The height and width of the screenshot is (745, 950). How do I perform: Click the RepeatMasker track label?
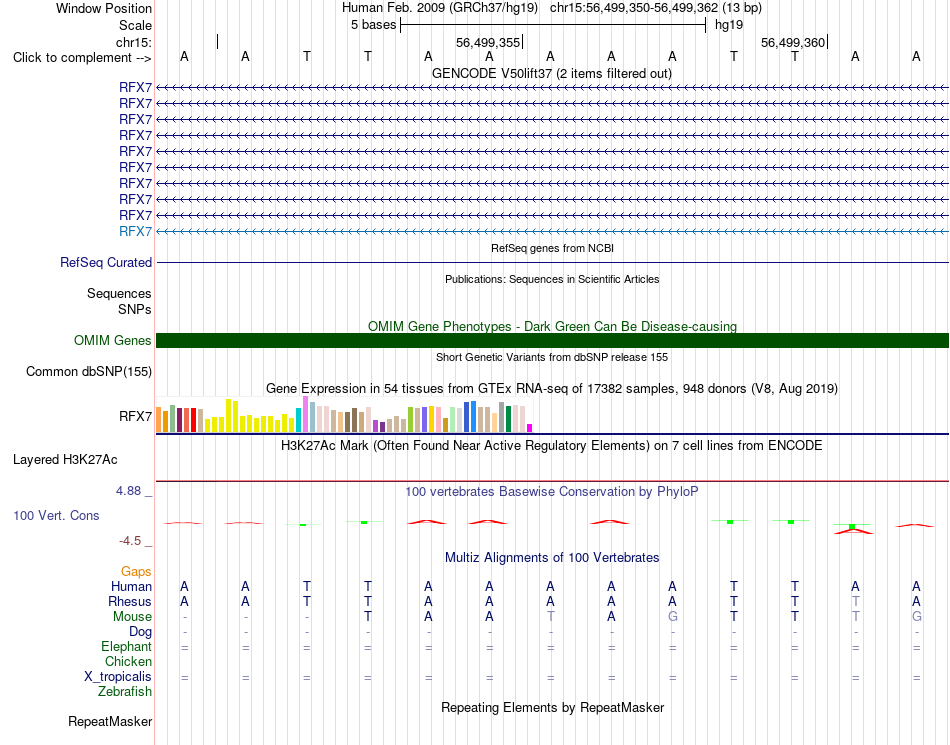110,721
